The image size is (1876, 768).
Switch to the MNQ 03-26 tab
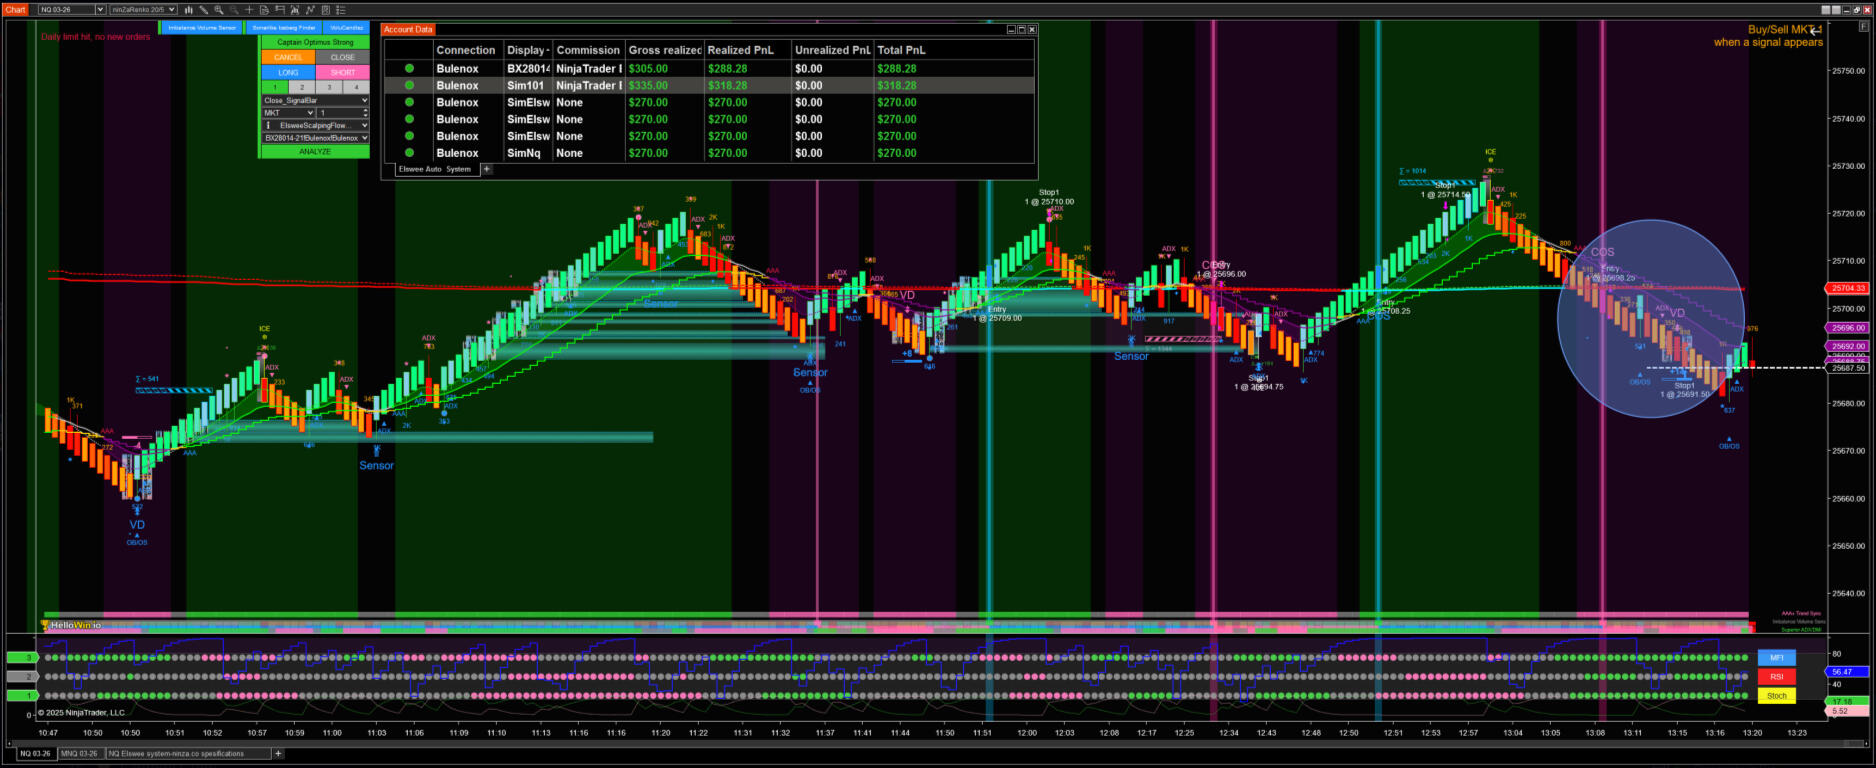[x=80, y=753]
